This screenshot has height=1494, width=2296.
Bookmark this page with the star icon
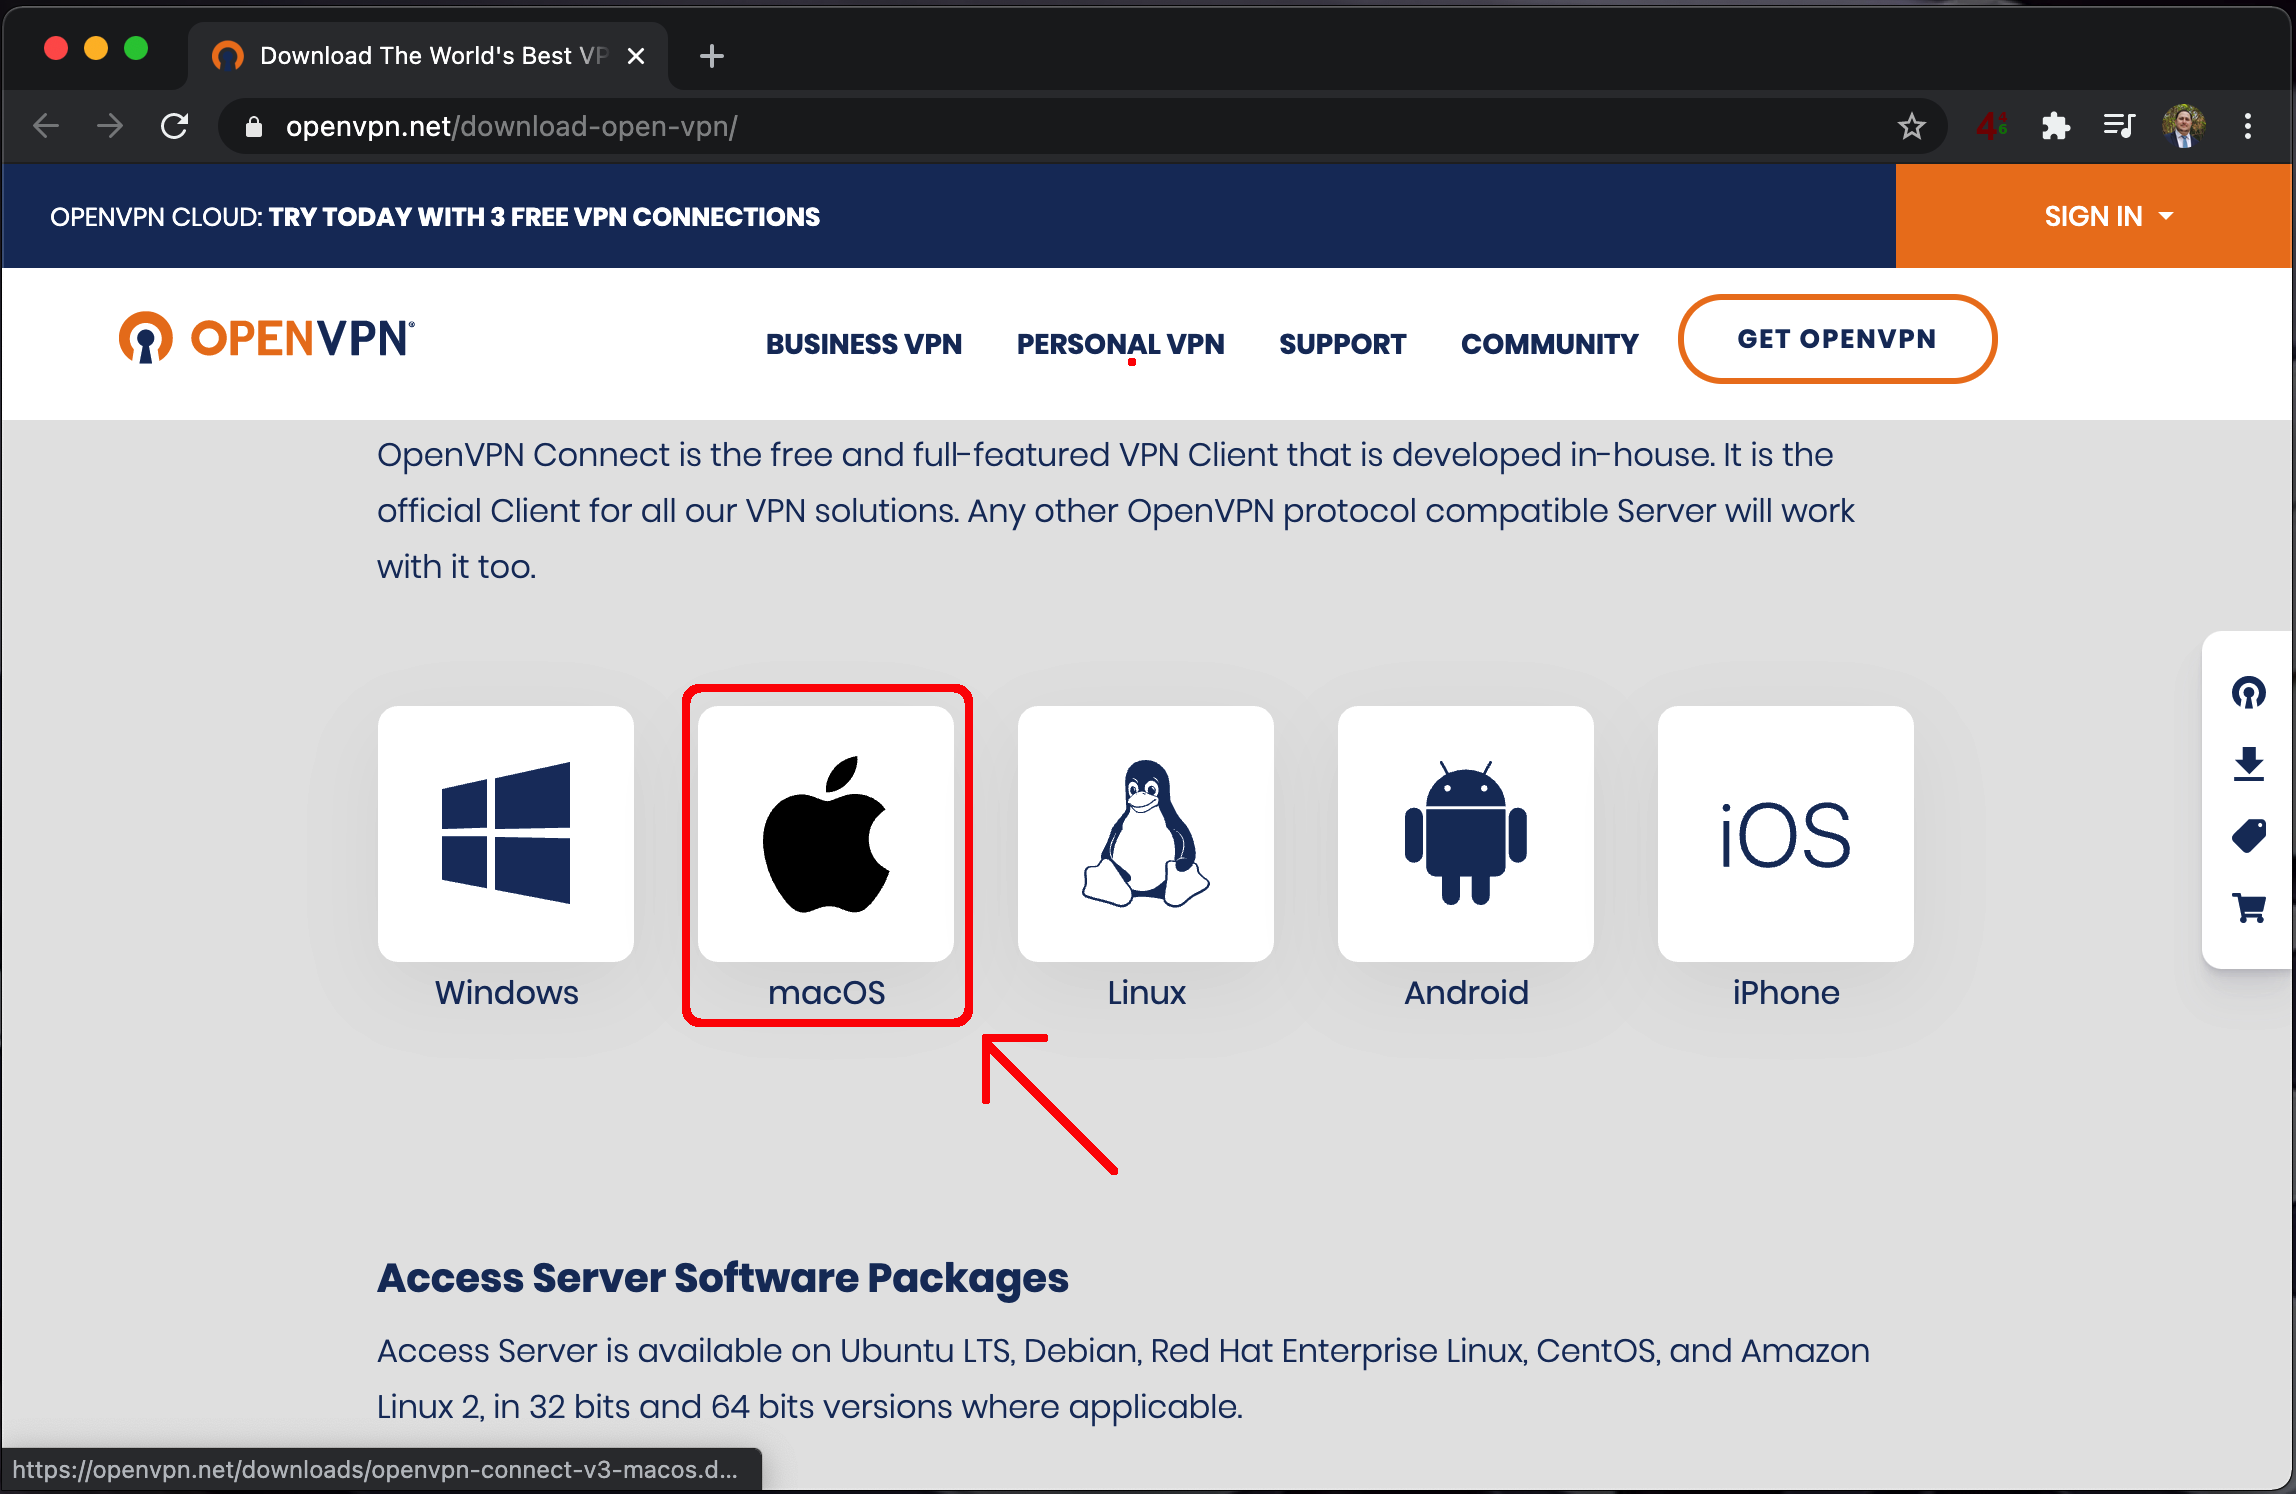tap(1911, 127)
